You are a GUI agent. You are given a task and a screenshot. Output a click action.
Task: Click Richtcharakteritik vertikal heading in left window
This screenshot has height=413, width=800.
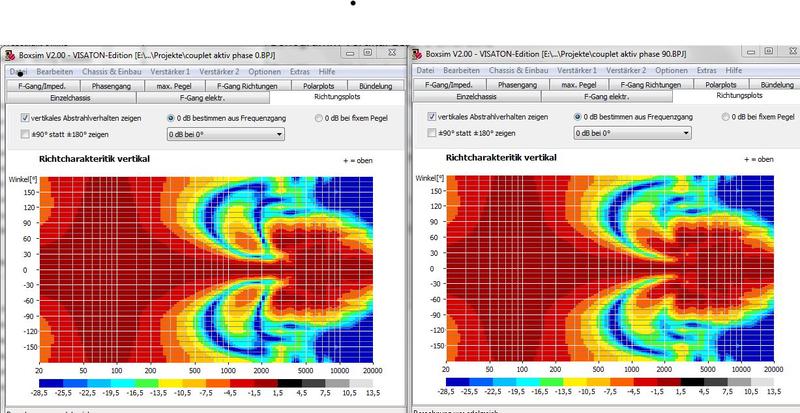(94, 159)
